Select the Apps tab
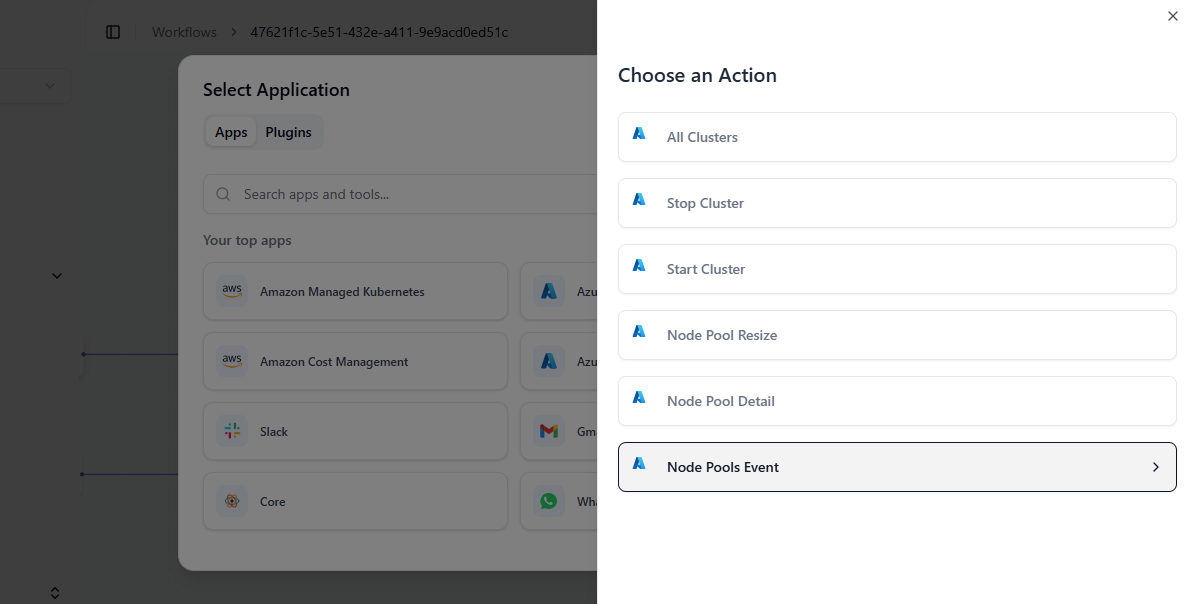Image resolution: width=1192 pixels, height=604 pixels. point(231,132)
